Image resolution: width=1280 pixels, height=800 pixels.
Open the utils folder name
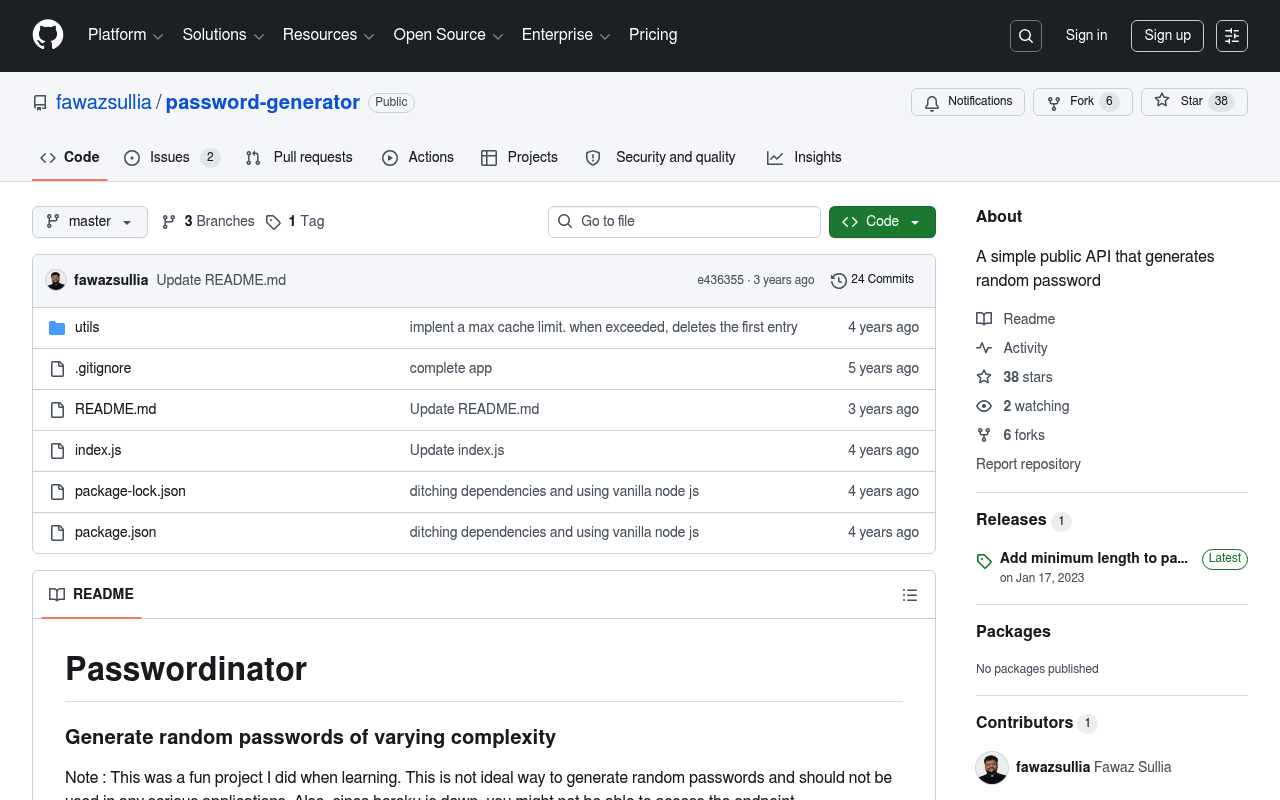(x=87, y=327)
